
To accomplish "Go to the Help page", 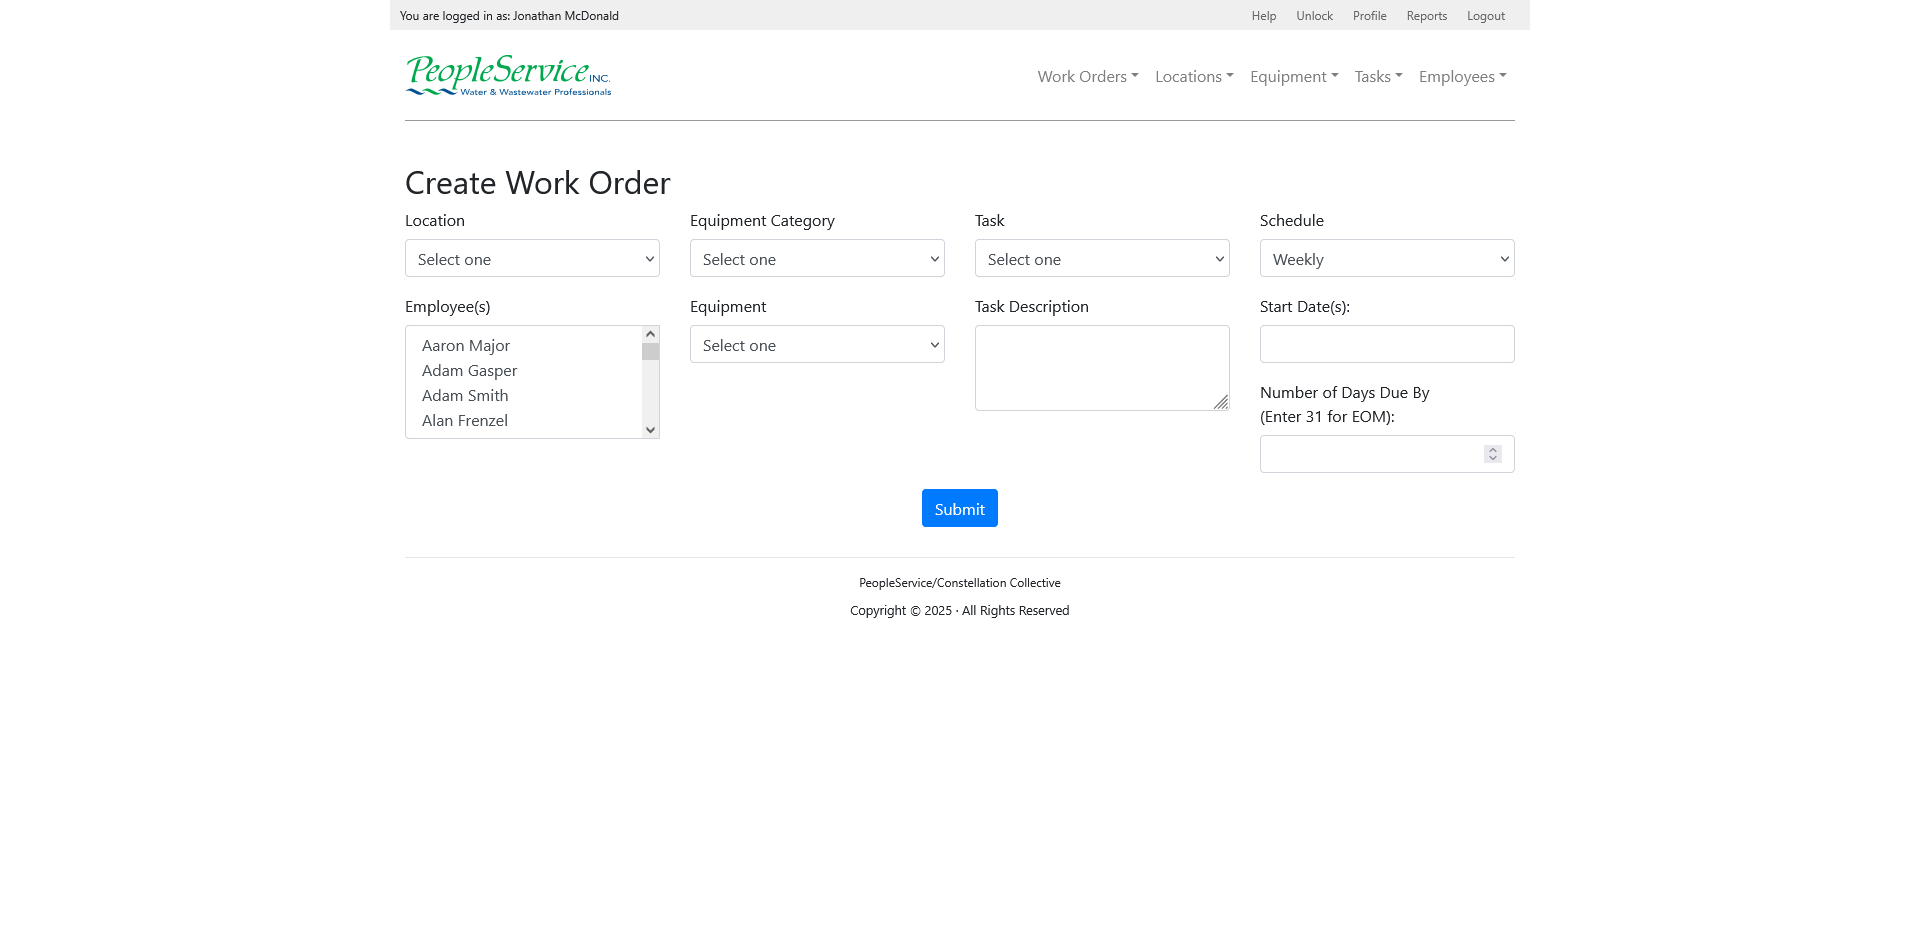I will coord(1264,16).
